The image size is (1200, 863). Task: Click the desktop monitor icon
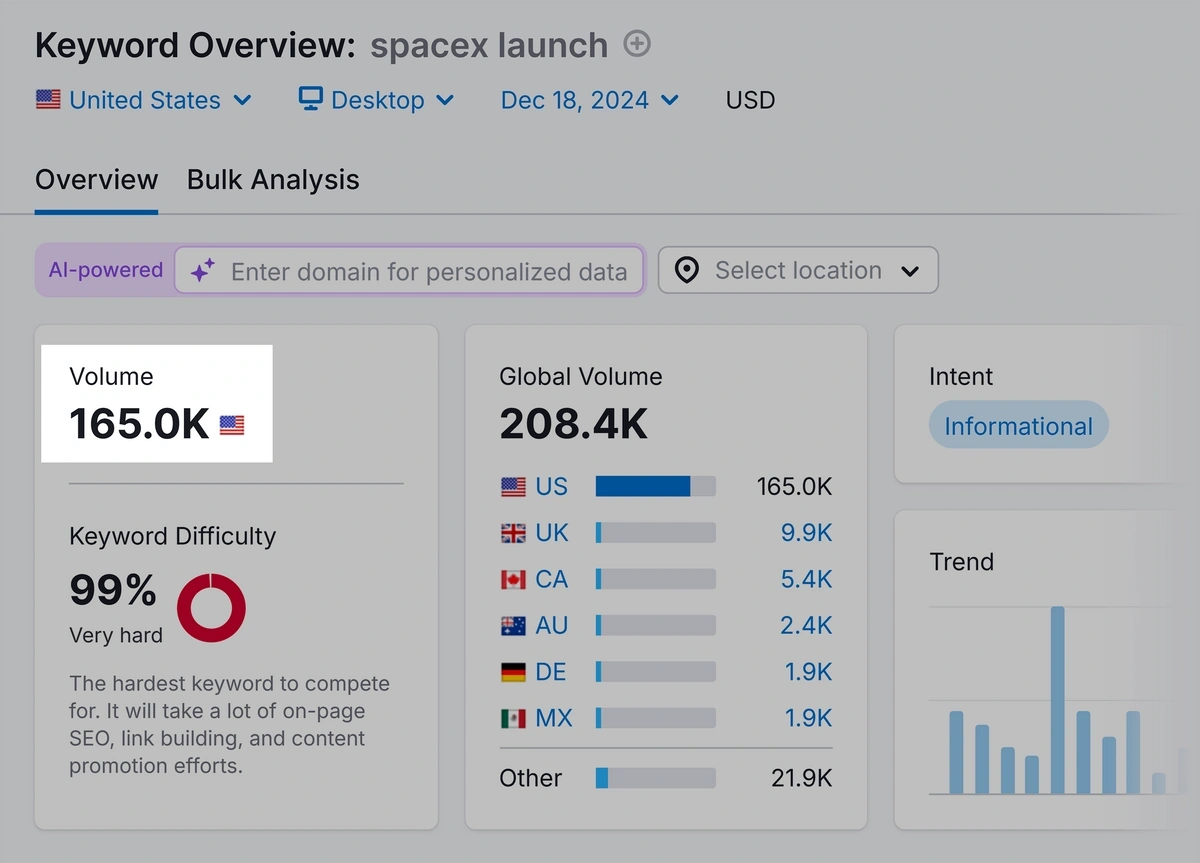point(311,99)
